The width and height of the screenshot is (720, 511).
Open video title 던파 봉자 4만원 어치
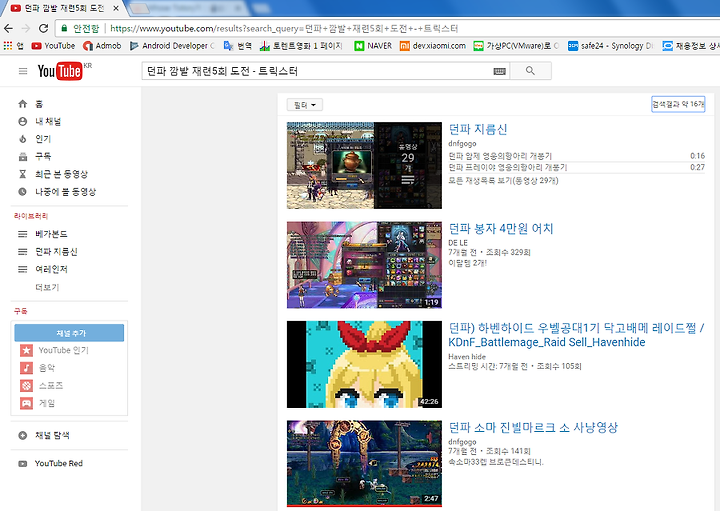[x=501, y=228]
